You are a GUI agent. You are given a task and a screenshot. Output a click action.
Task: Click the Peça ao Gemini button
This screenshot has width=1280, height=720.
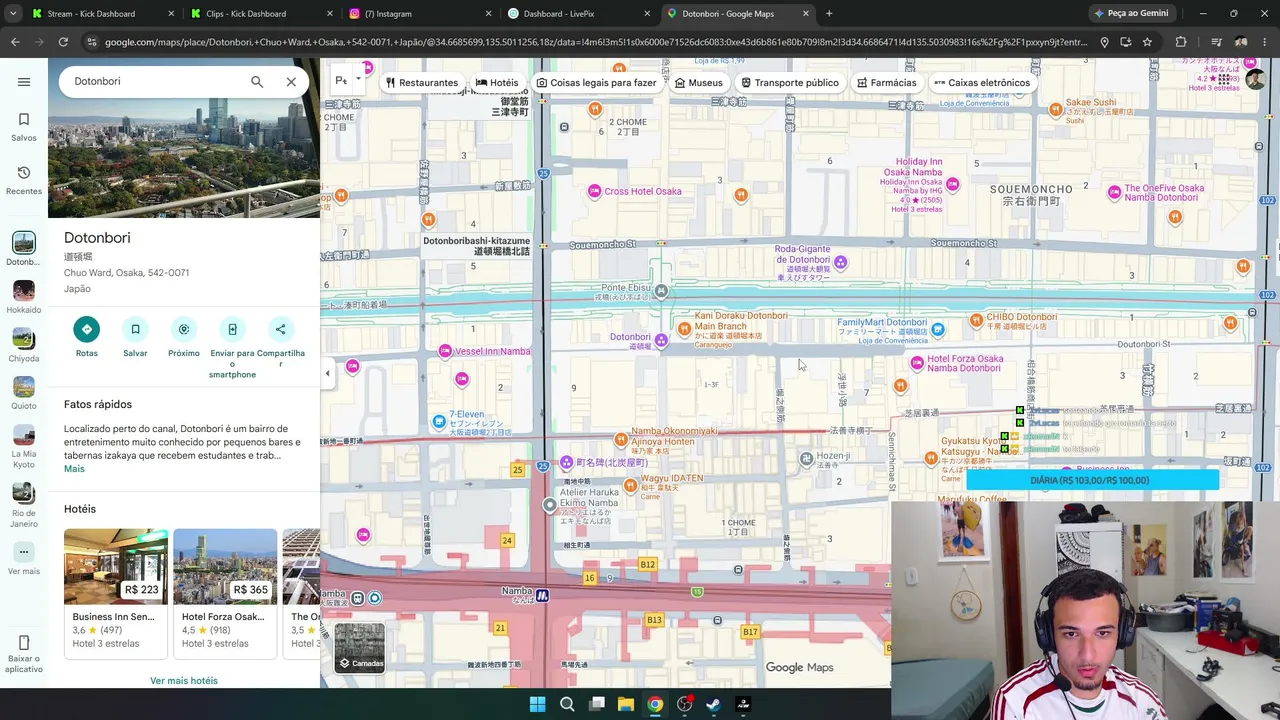[x=1132, y=14]
